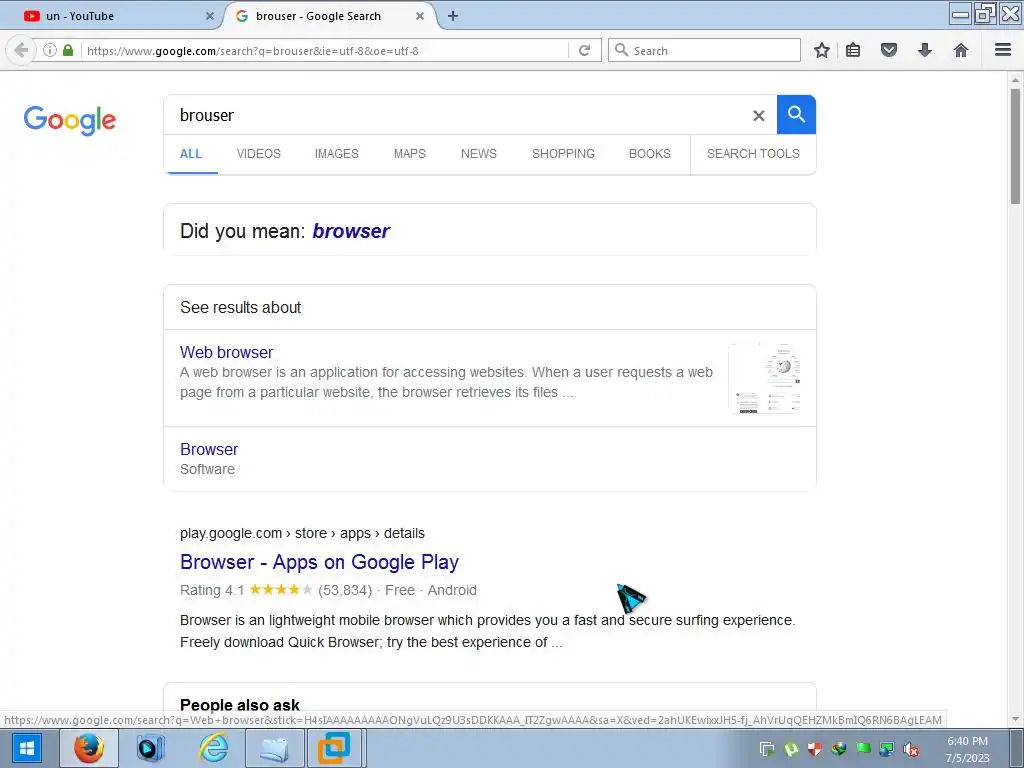1024x768 pixels.
Task: Switch to BOOKS results
Action: [650, 153]
